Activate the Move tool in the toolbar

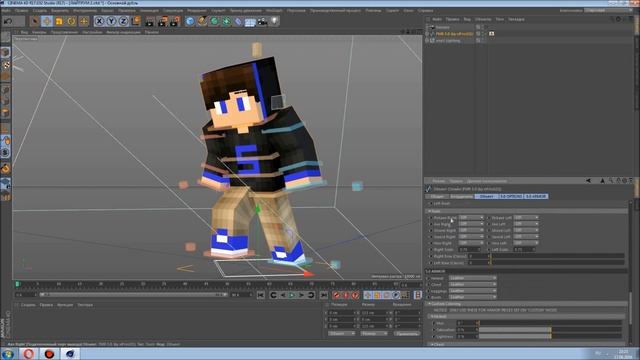coord(47,21)
